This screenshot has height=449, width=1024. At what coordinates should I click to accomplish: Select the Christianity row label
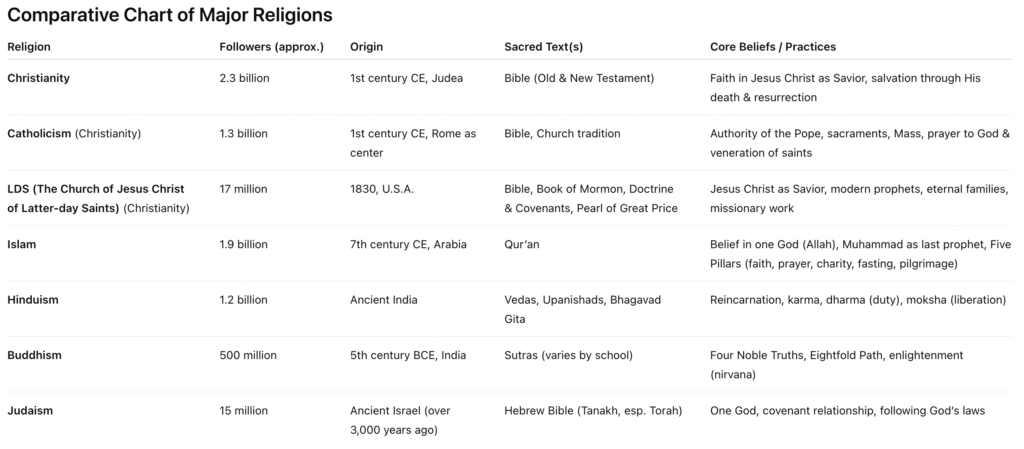pos(39,78)
